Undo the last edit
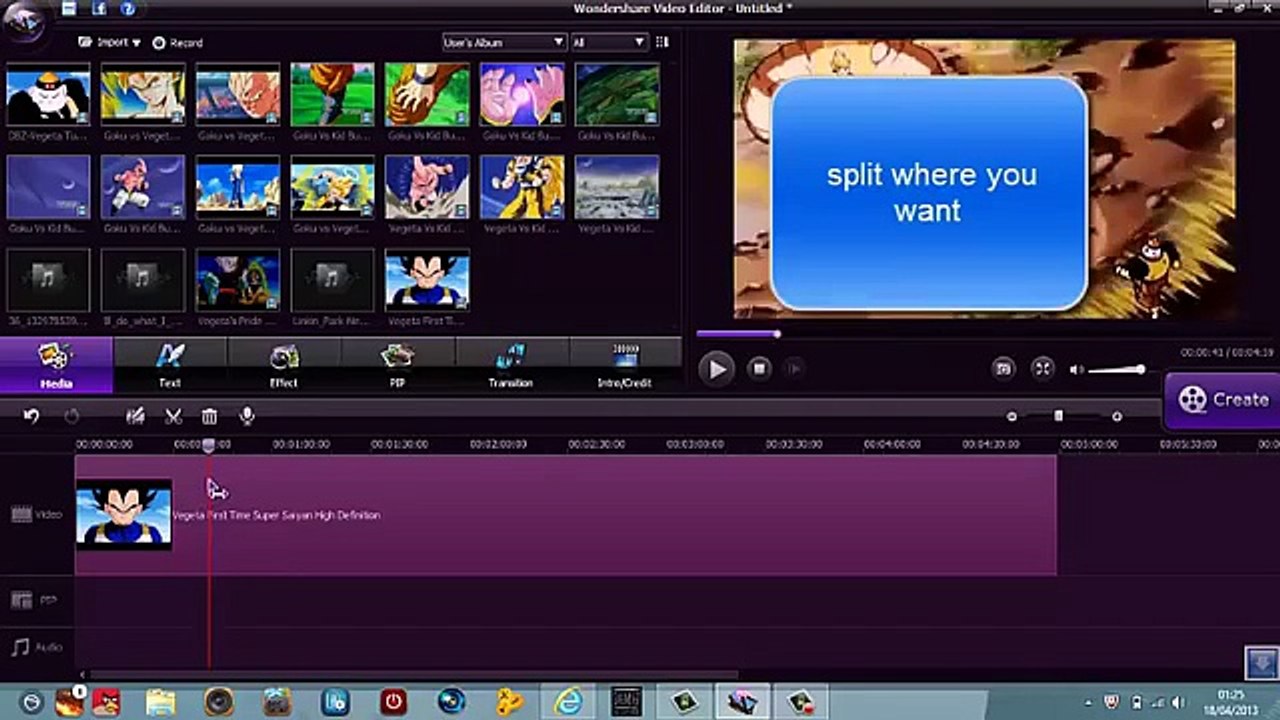 tap(31, 416)
